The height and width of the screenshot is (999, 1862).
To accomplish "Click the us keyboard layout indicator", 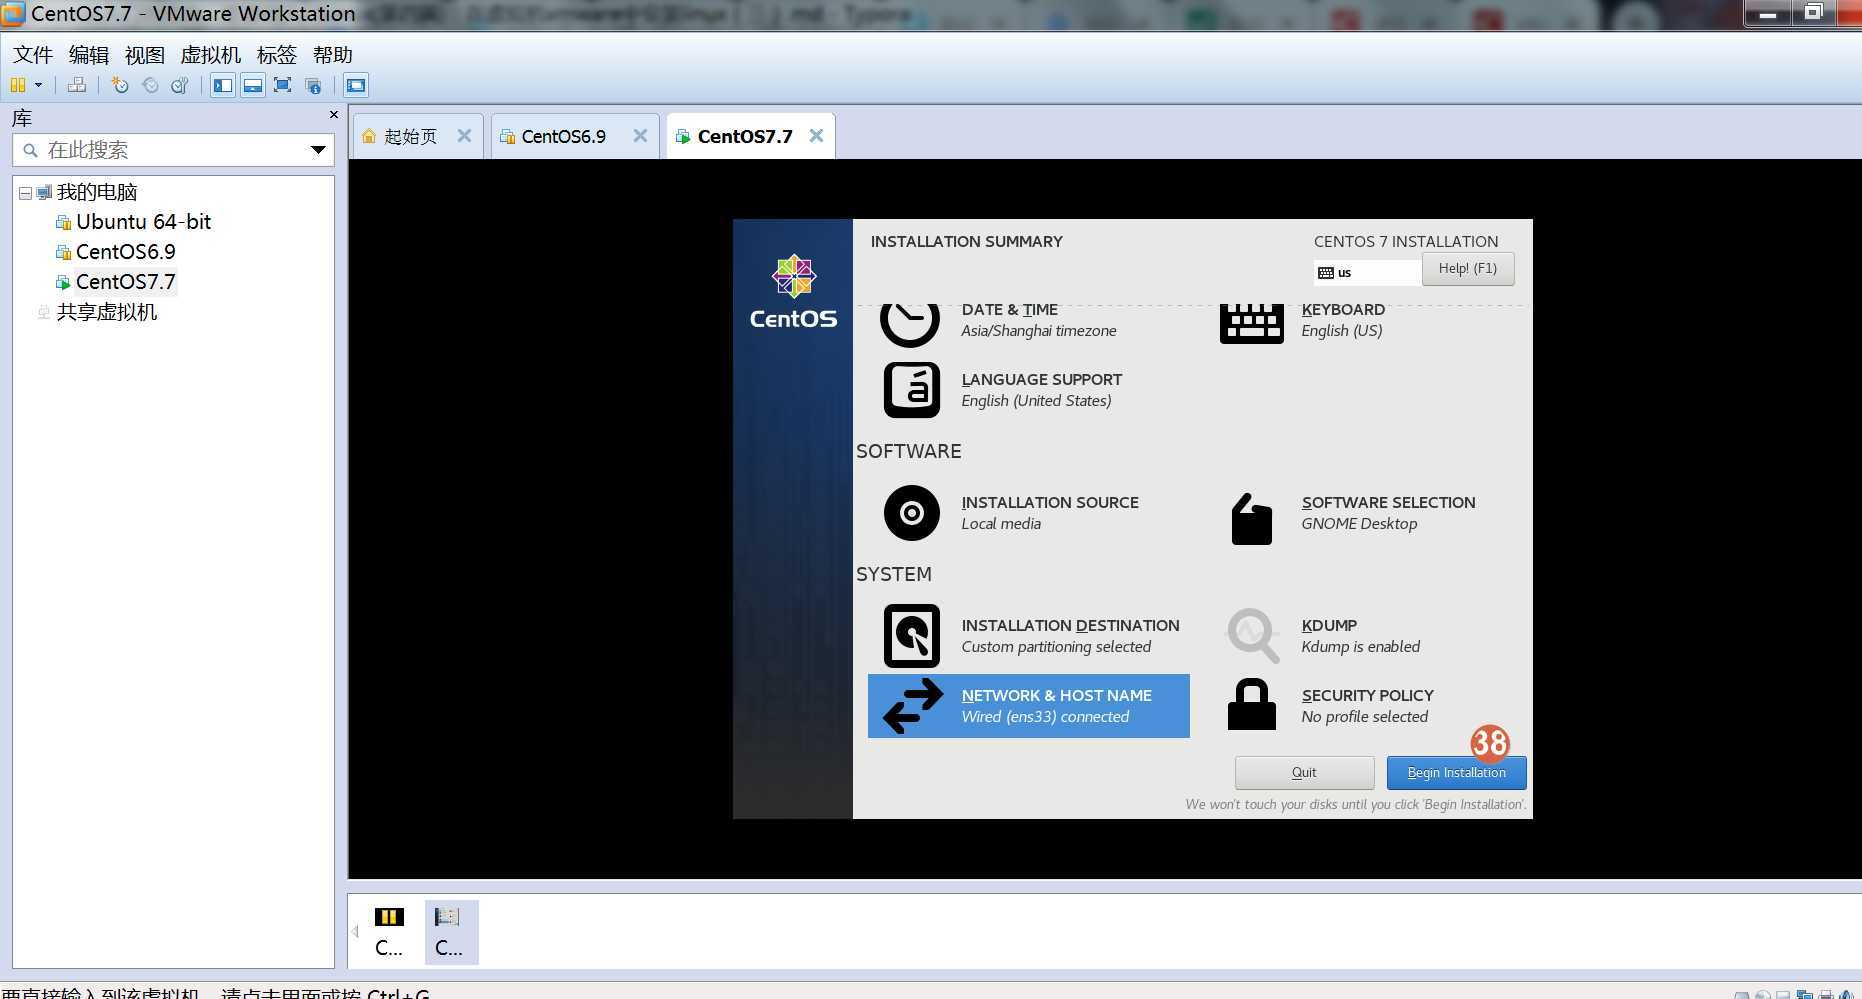I will tap(1367, 272).
